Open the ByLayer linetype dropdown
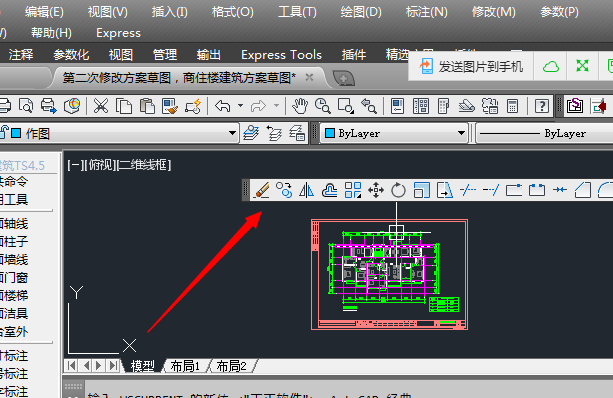This screenshot has width=613, height=398. point(545,133)
